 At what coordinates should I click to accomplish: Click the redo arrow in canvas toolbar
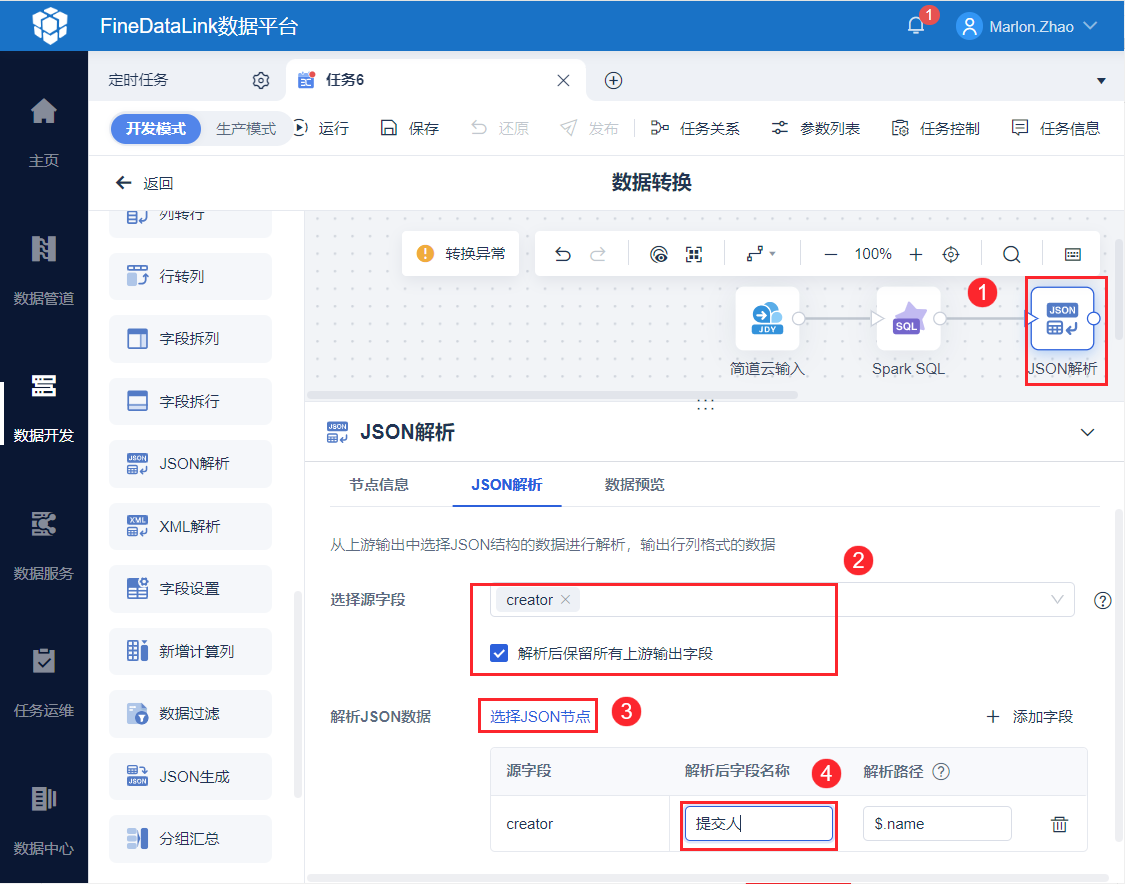(598, 254)
